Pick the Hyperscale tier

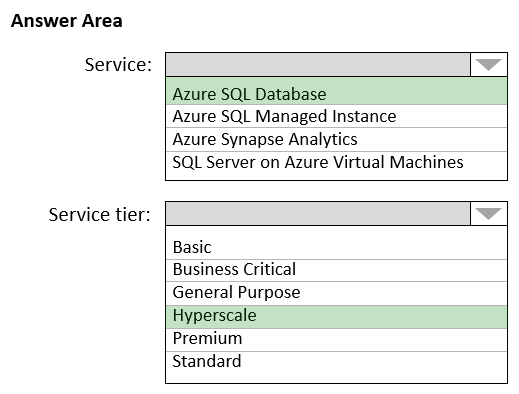(336, 317)
